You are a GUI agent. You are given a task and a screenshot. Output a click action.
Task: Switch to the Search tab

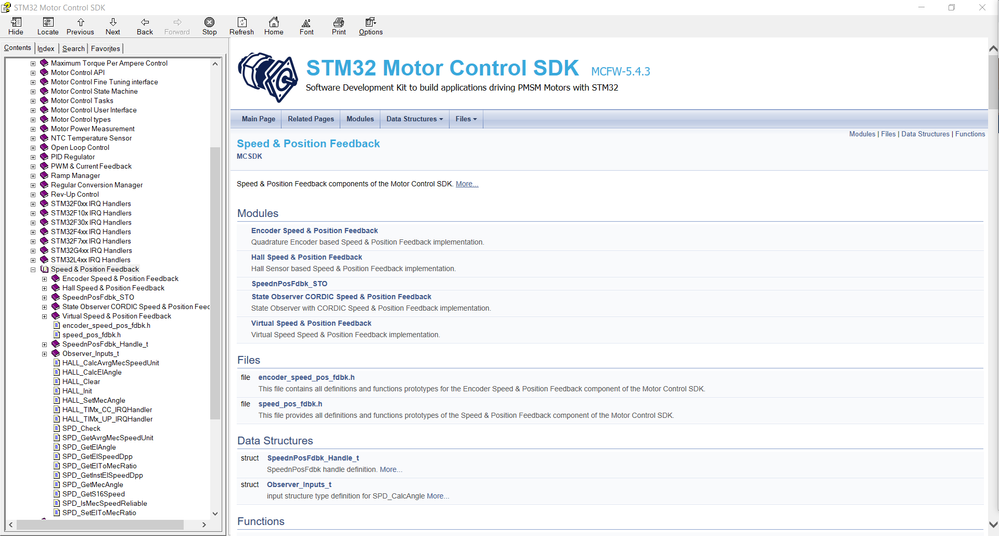[x=73, y=48]
